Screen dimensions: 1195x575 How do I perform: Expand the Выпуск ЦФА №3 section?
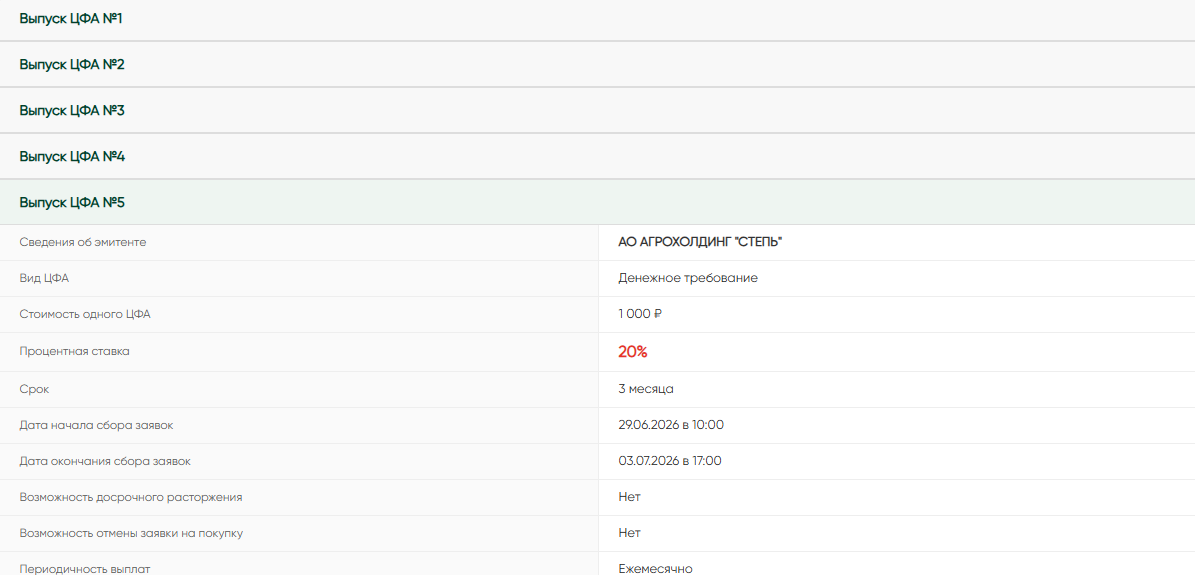tap(598, 111)
